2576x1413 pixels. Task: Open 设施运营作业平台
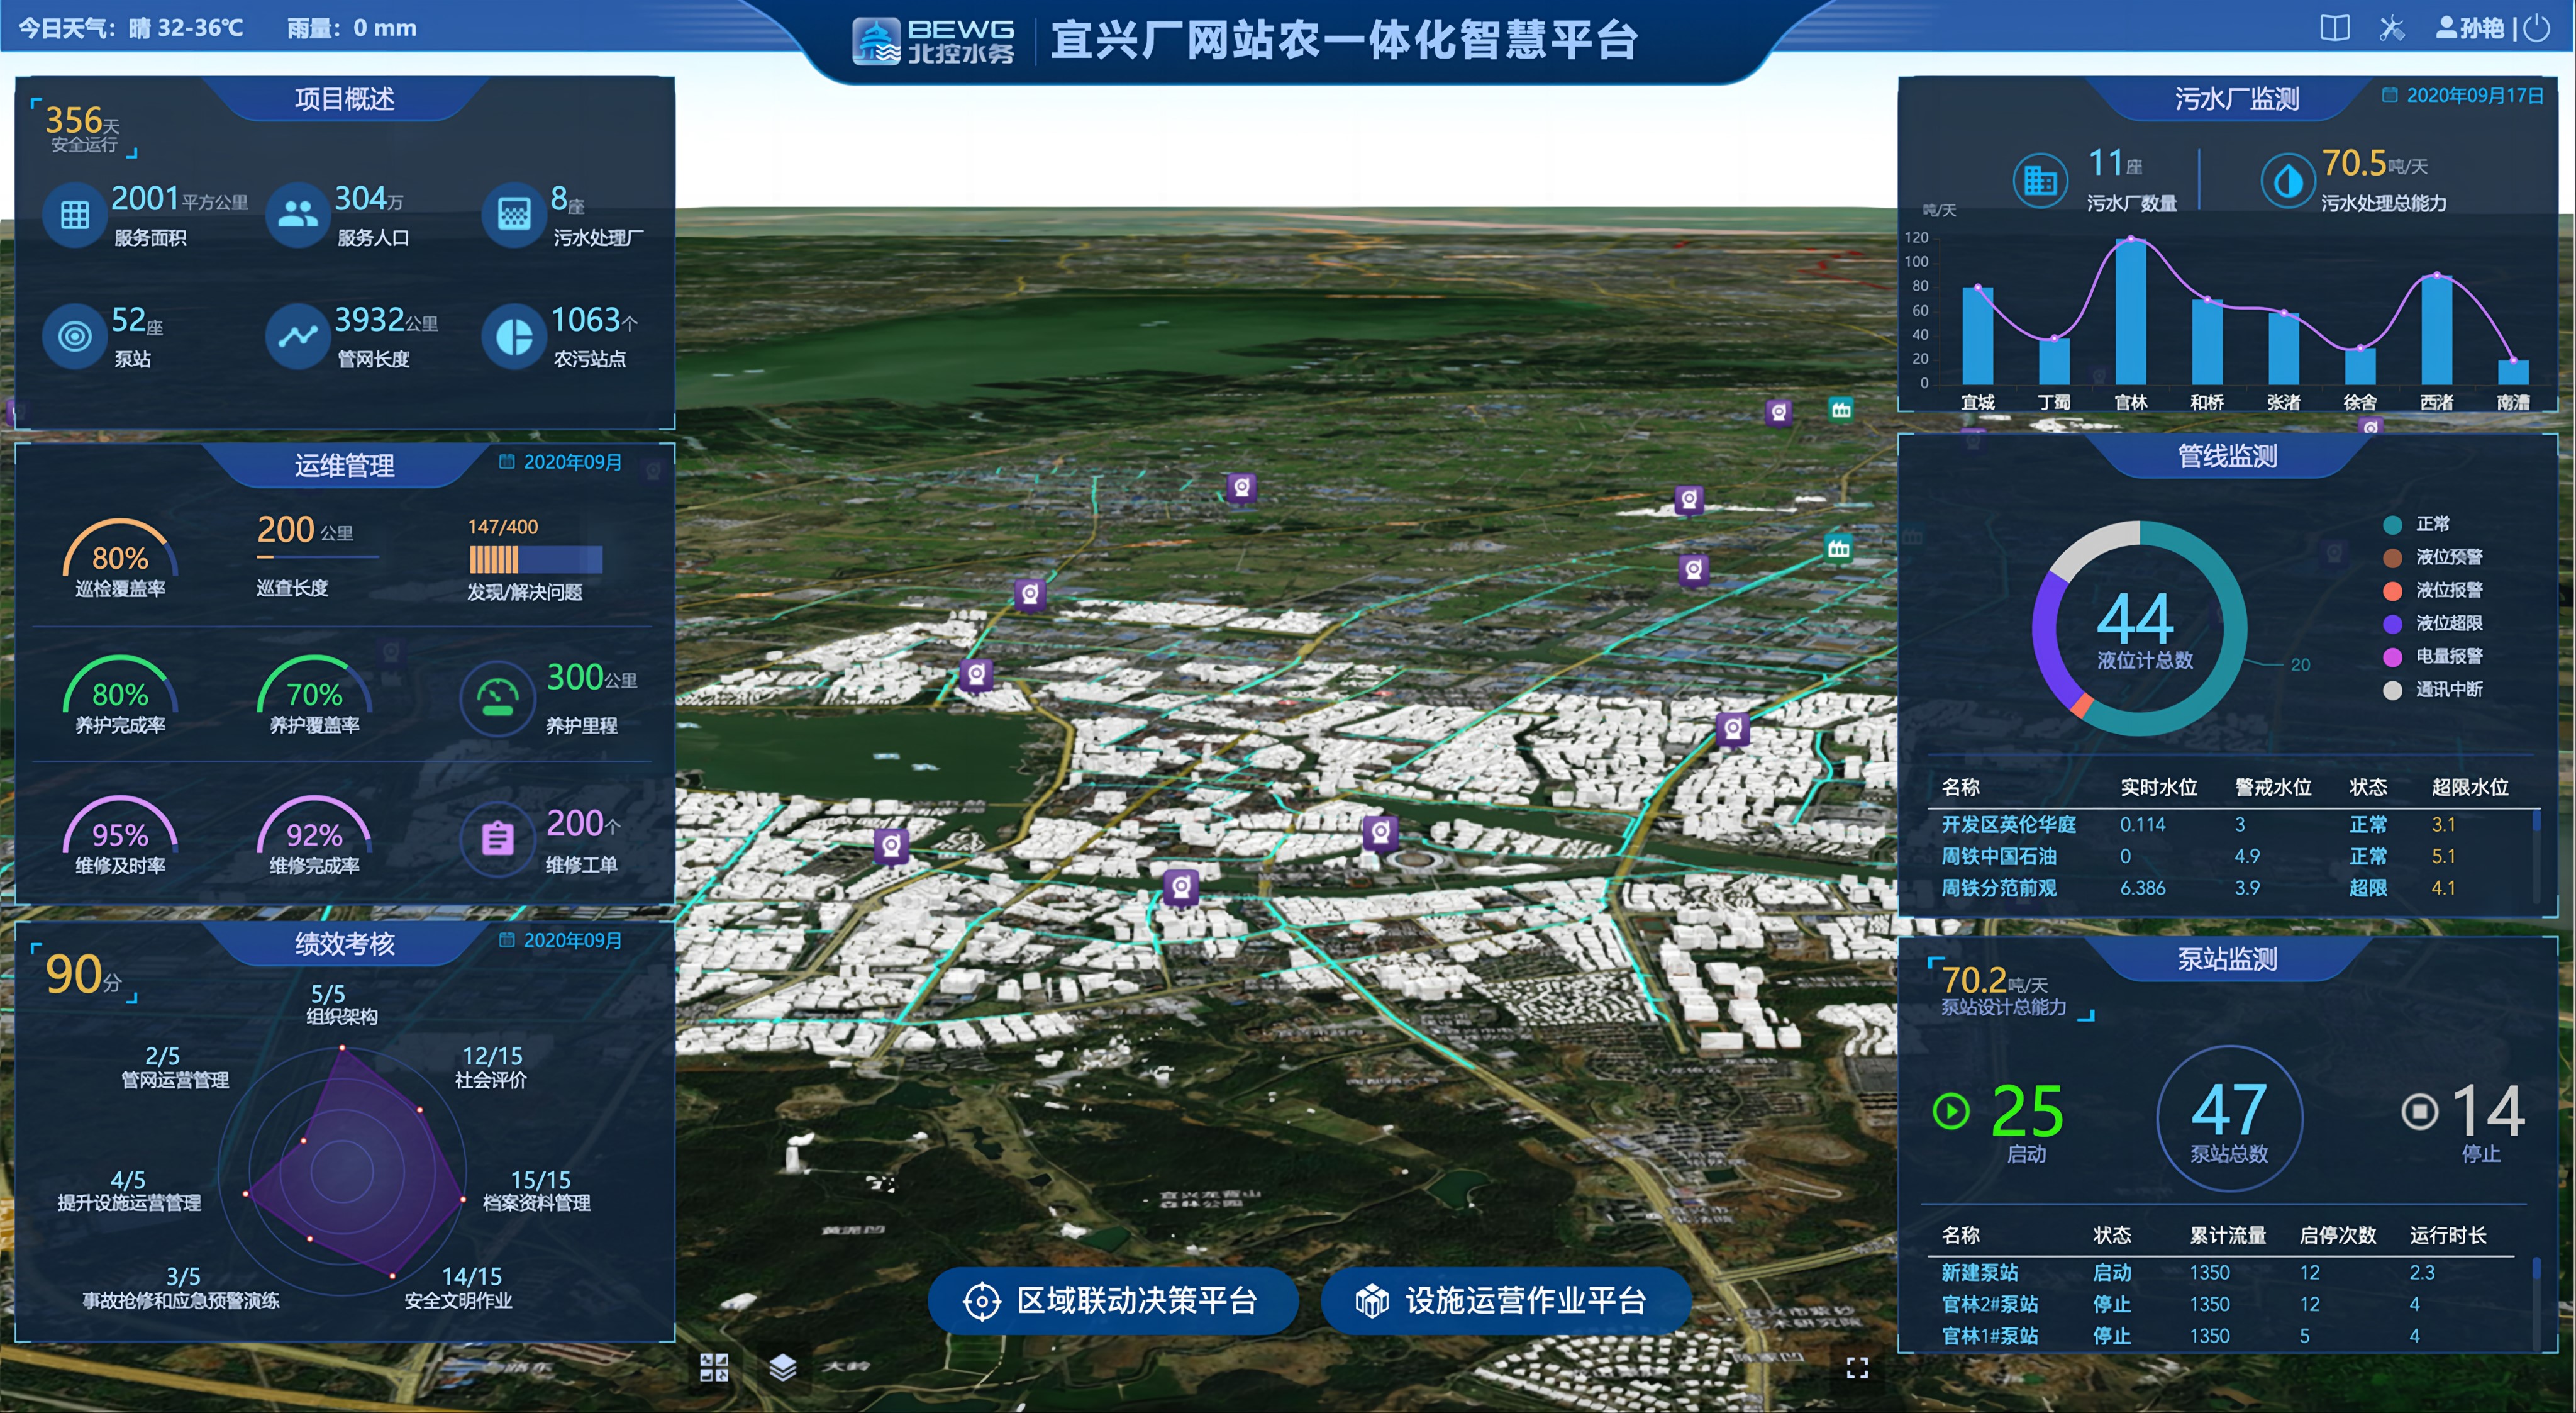(1505, 1300)
